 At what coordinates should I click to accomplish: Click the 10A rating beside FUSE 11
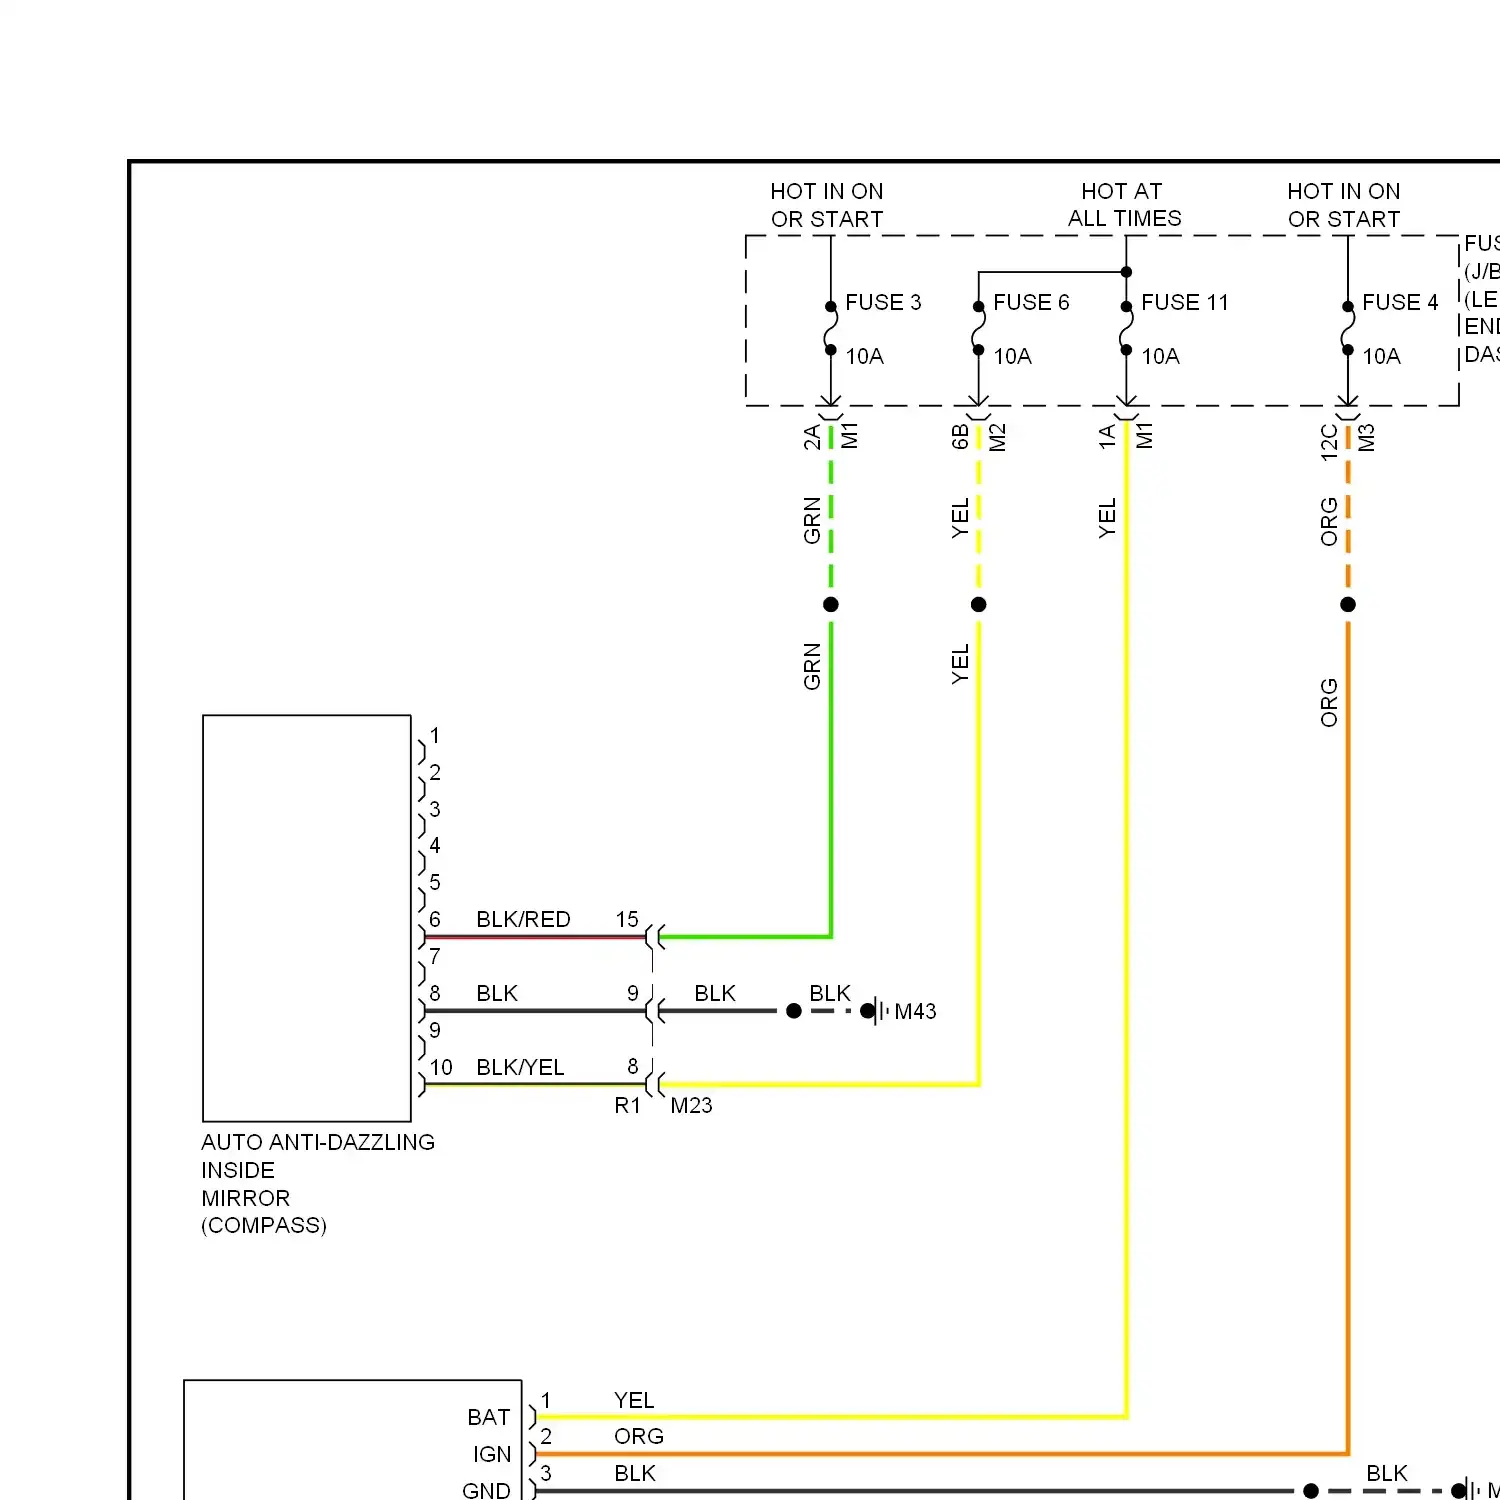click(1161, 356)
